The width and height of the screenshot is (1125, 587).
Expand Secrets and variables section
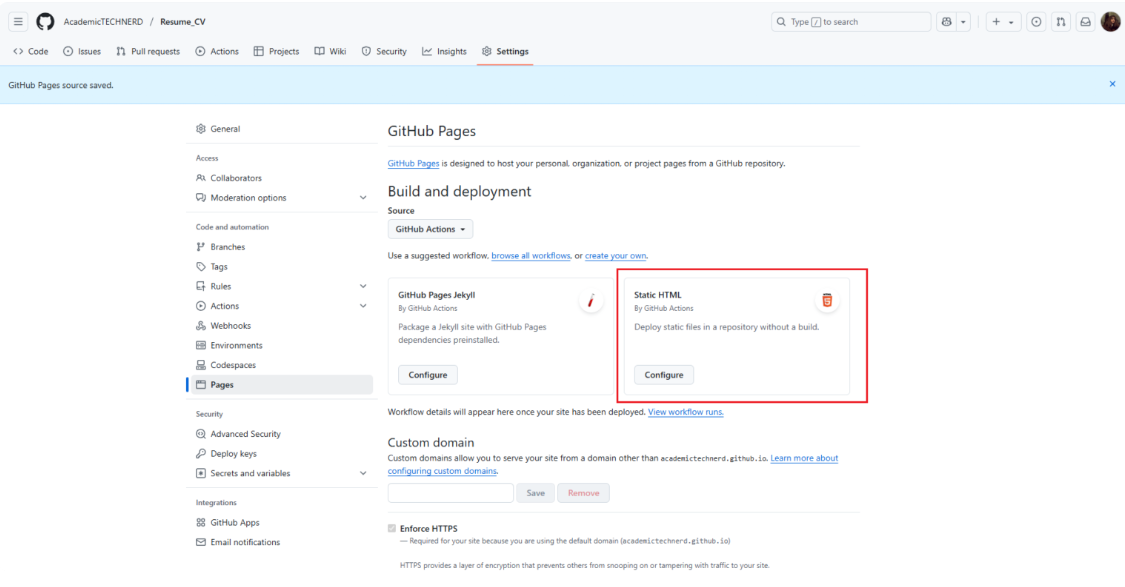363,474
